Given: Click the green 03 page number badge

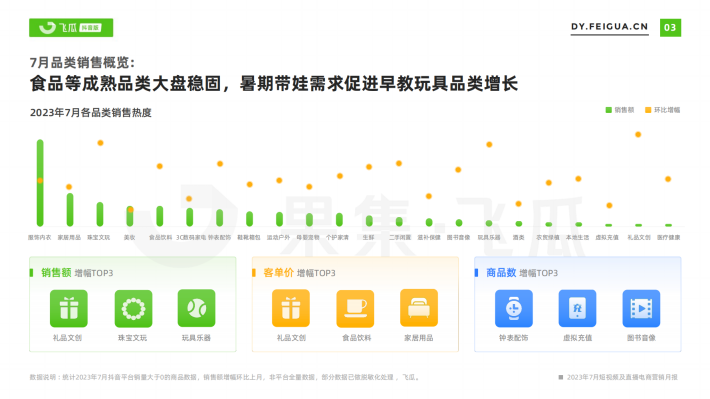Looking at the screenshot, I should (x=670, y=28).
